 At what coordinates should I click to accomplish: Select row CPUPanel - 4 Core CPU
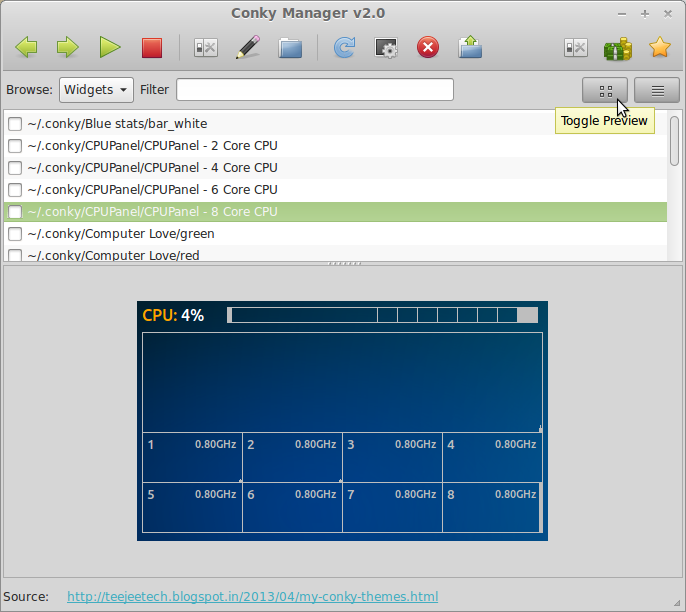[x=335, y=168]
